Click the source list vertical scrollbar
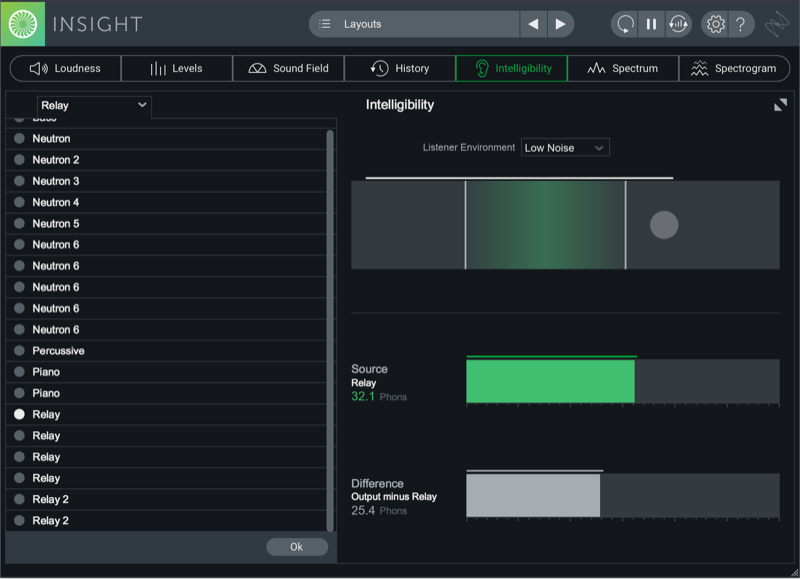Image resolution: width=800 pixels, height=579 pixels. point(330,331)
